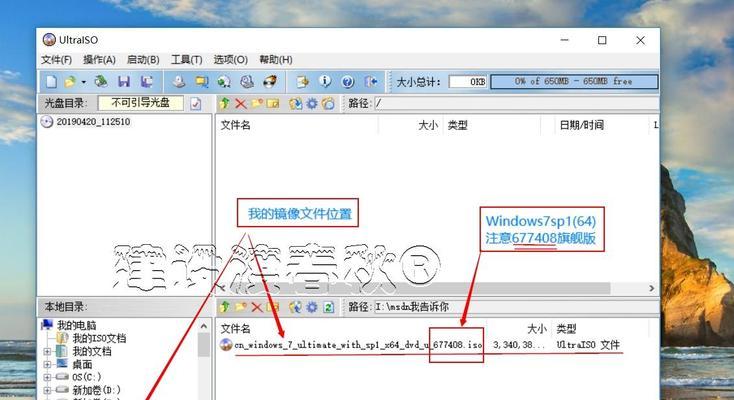Click Refresh icon in local pane toolbar

(x=329, y=307)
